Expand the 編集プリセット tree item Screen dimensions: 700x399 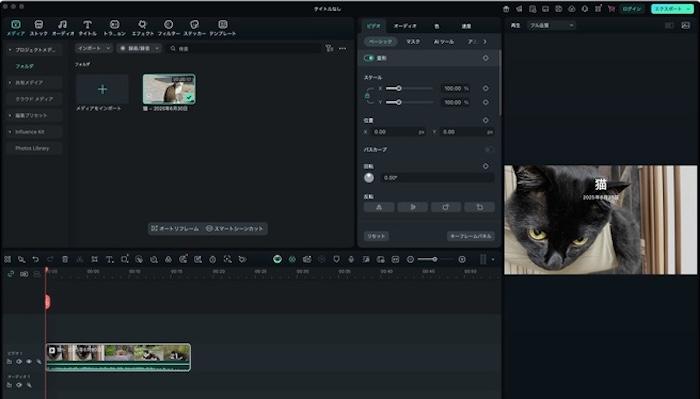tap(10, 116)
